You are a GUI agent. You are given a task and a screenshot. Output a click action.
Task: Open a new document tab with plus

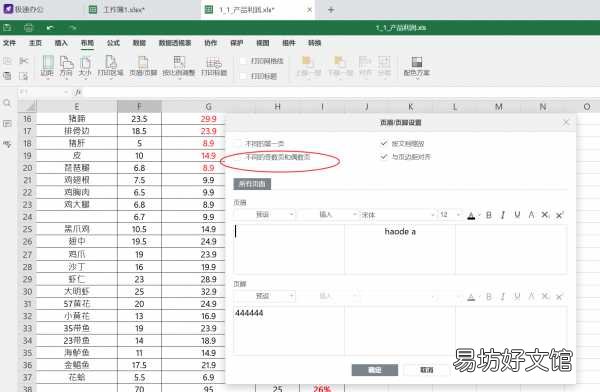tap(331, 10)
